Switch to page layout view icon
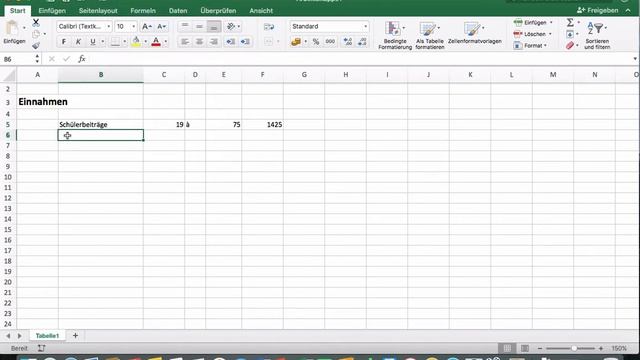The width and height of the screenshot is (640, 360). [x=525, y=349]
